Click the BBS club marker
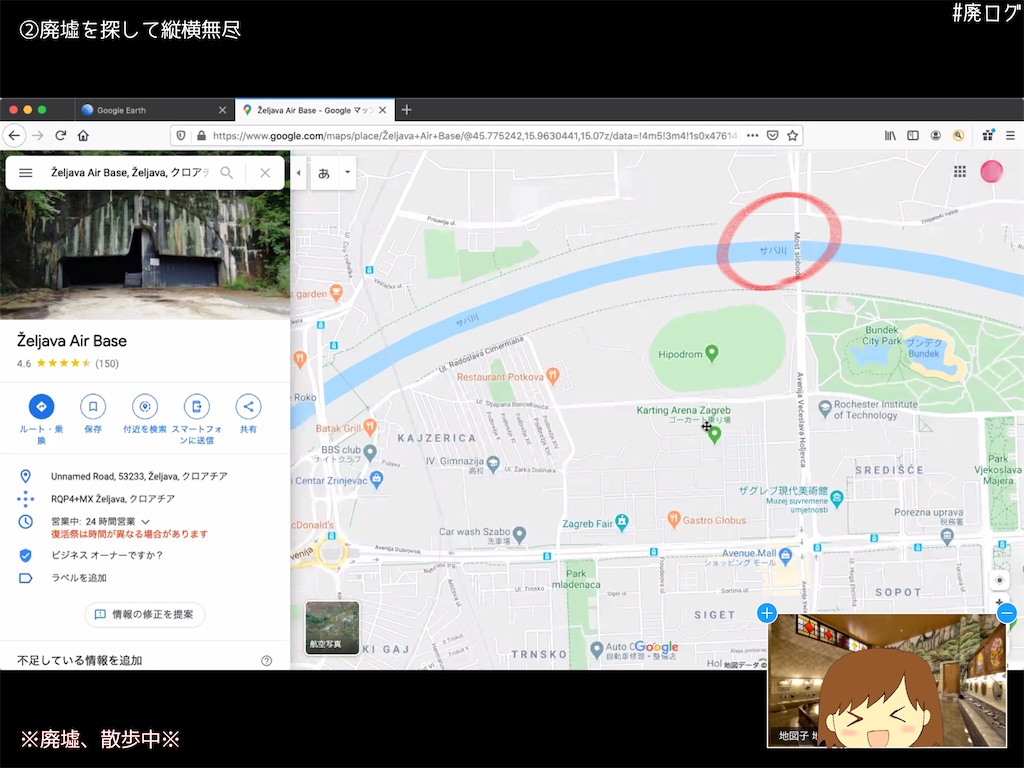This screenshot has height=768, width=1024. (x=370, y=452)
